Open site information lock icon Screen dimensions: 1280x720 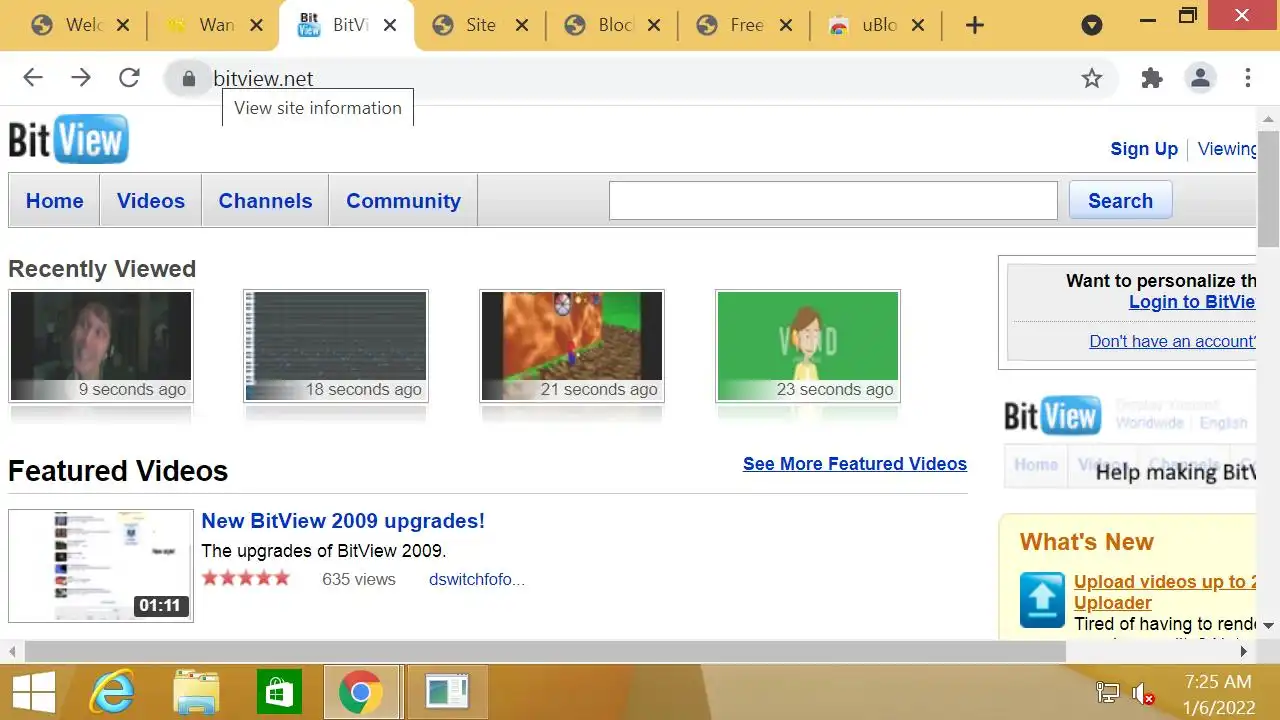tap(188, 78)
